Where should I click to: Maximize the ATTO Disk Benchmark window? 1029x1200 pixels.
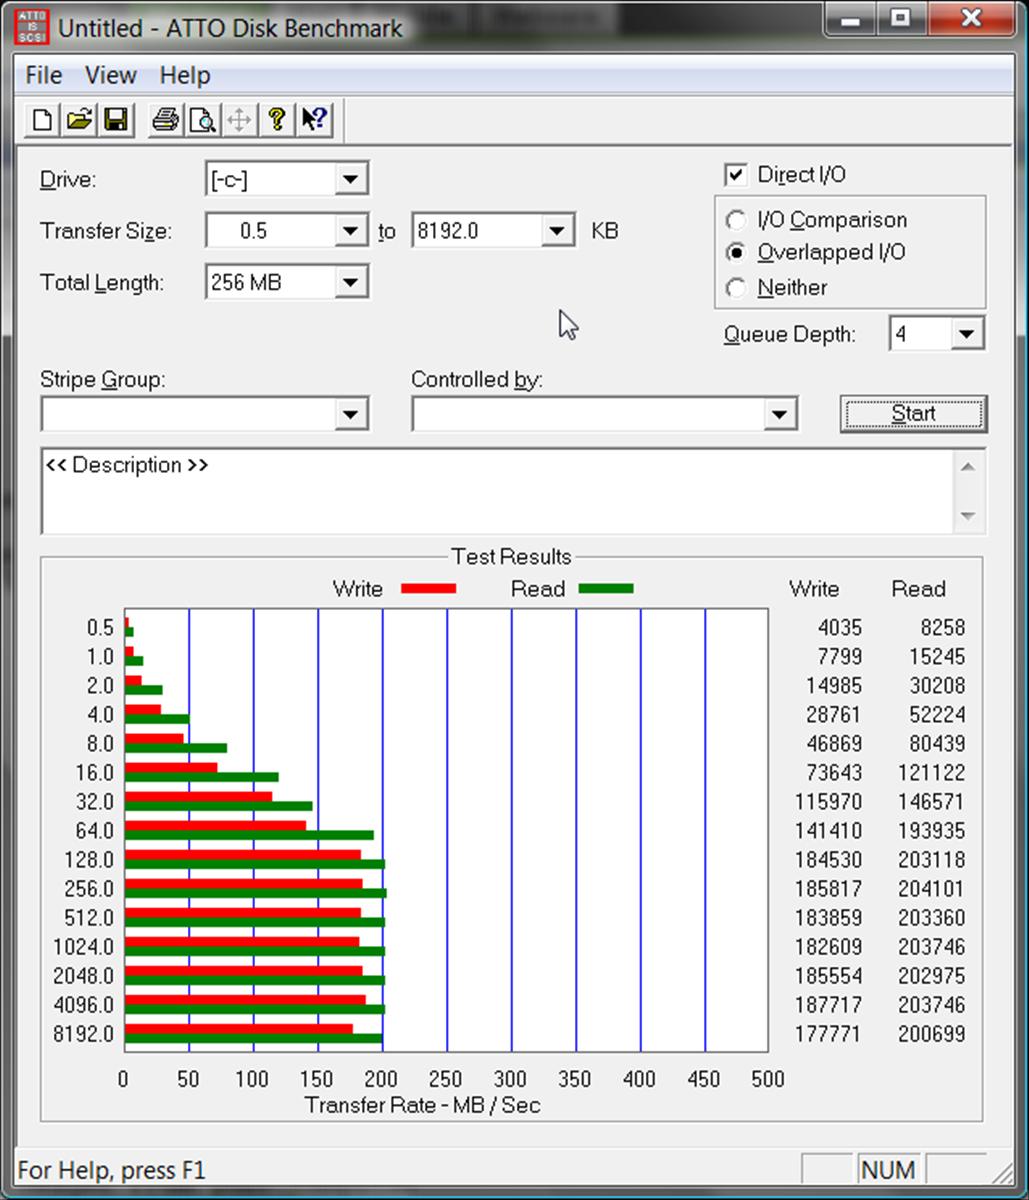pos(900,18)
